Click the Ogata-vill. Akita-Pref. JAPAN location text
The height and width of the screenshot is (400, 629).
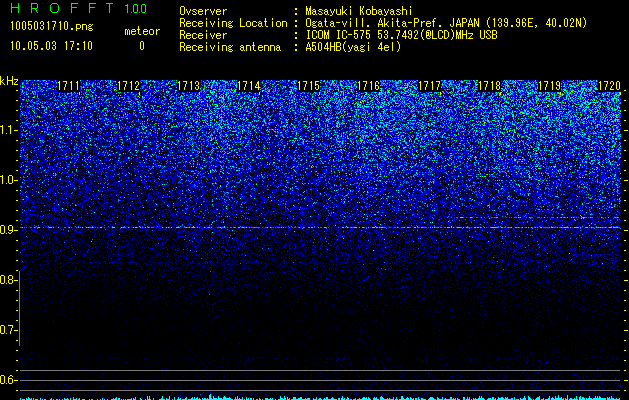[x=446, y=23]
